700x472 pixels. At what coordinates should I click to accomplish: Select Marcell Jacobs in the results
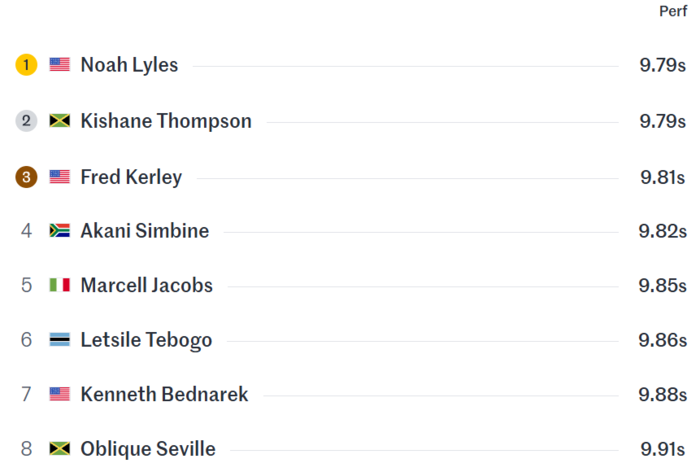[146, 285]
